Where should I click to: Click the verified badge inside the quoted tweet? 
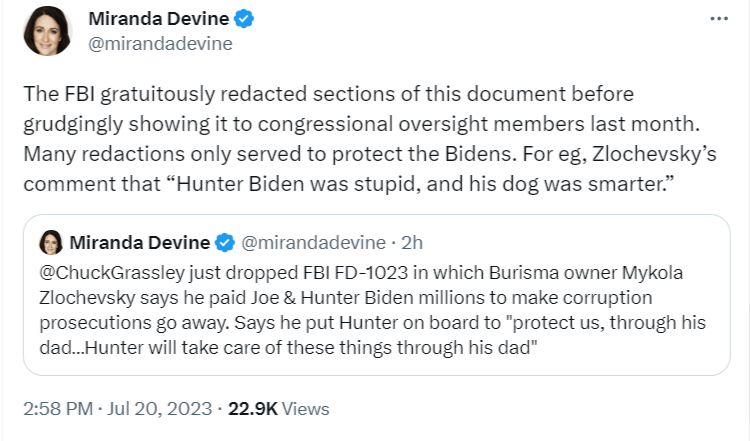pos(226,242)
